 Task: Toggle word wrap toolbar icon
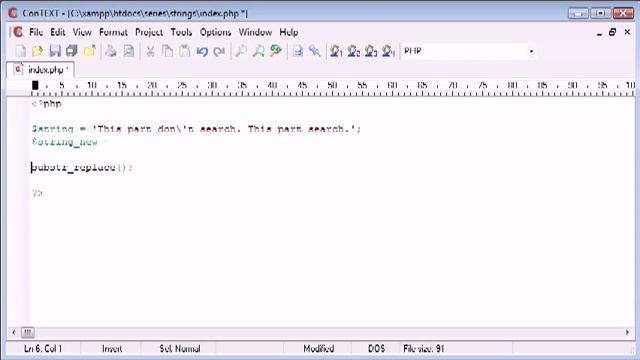point(298,51)
